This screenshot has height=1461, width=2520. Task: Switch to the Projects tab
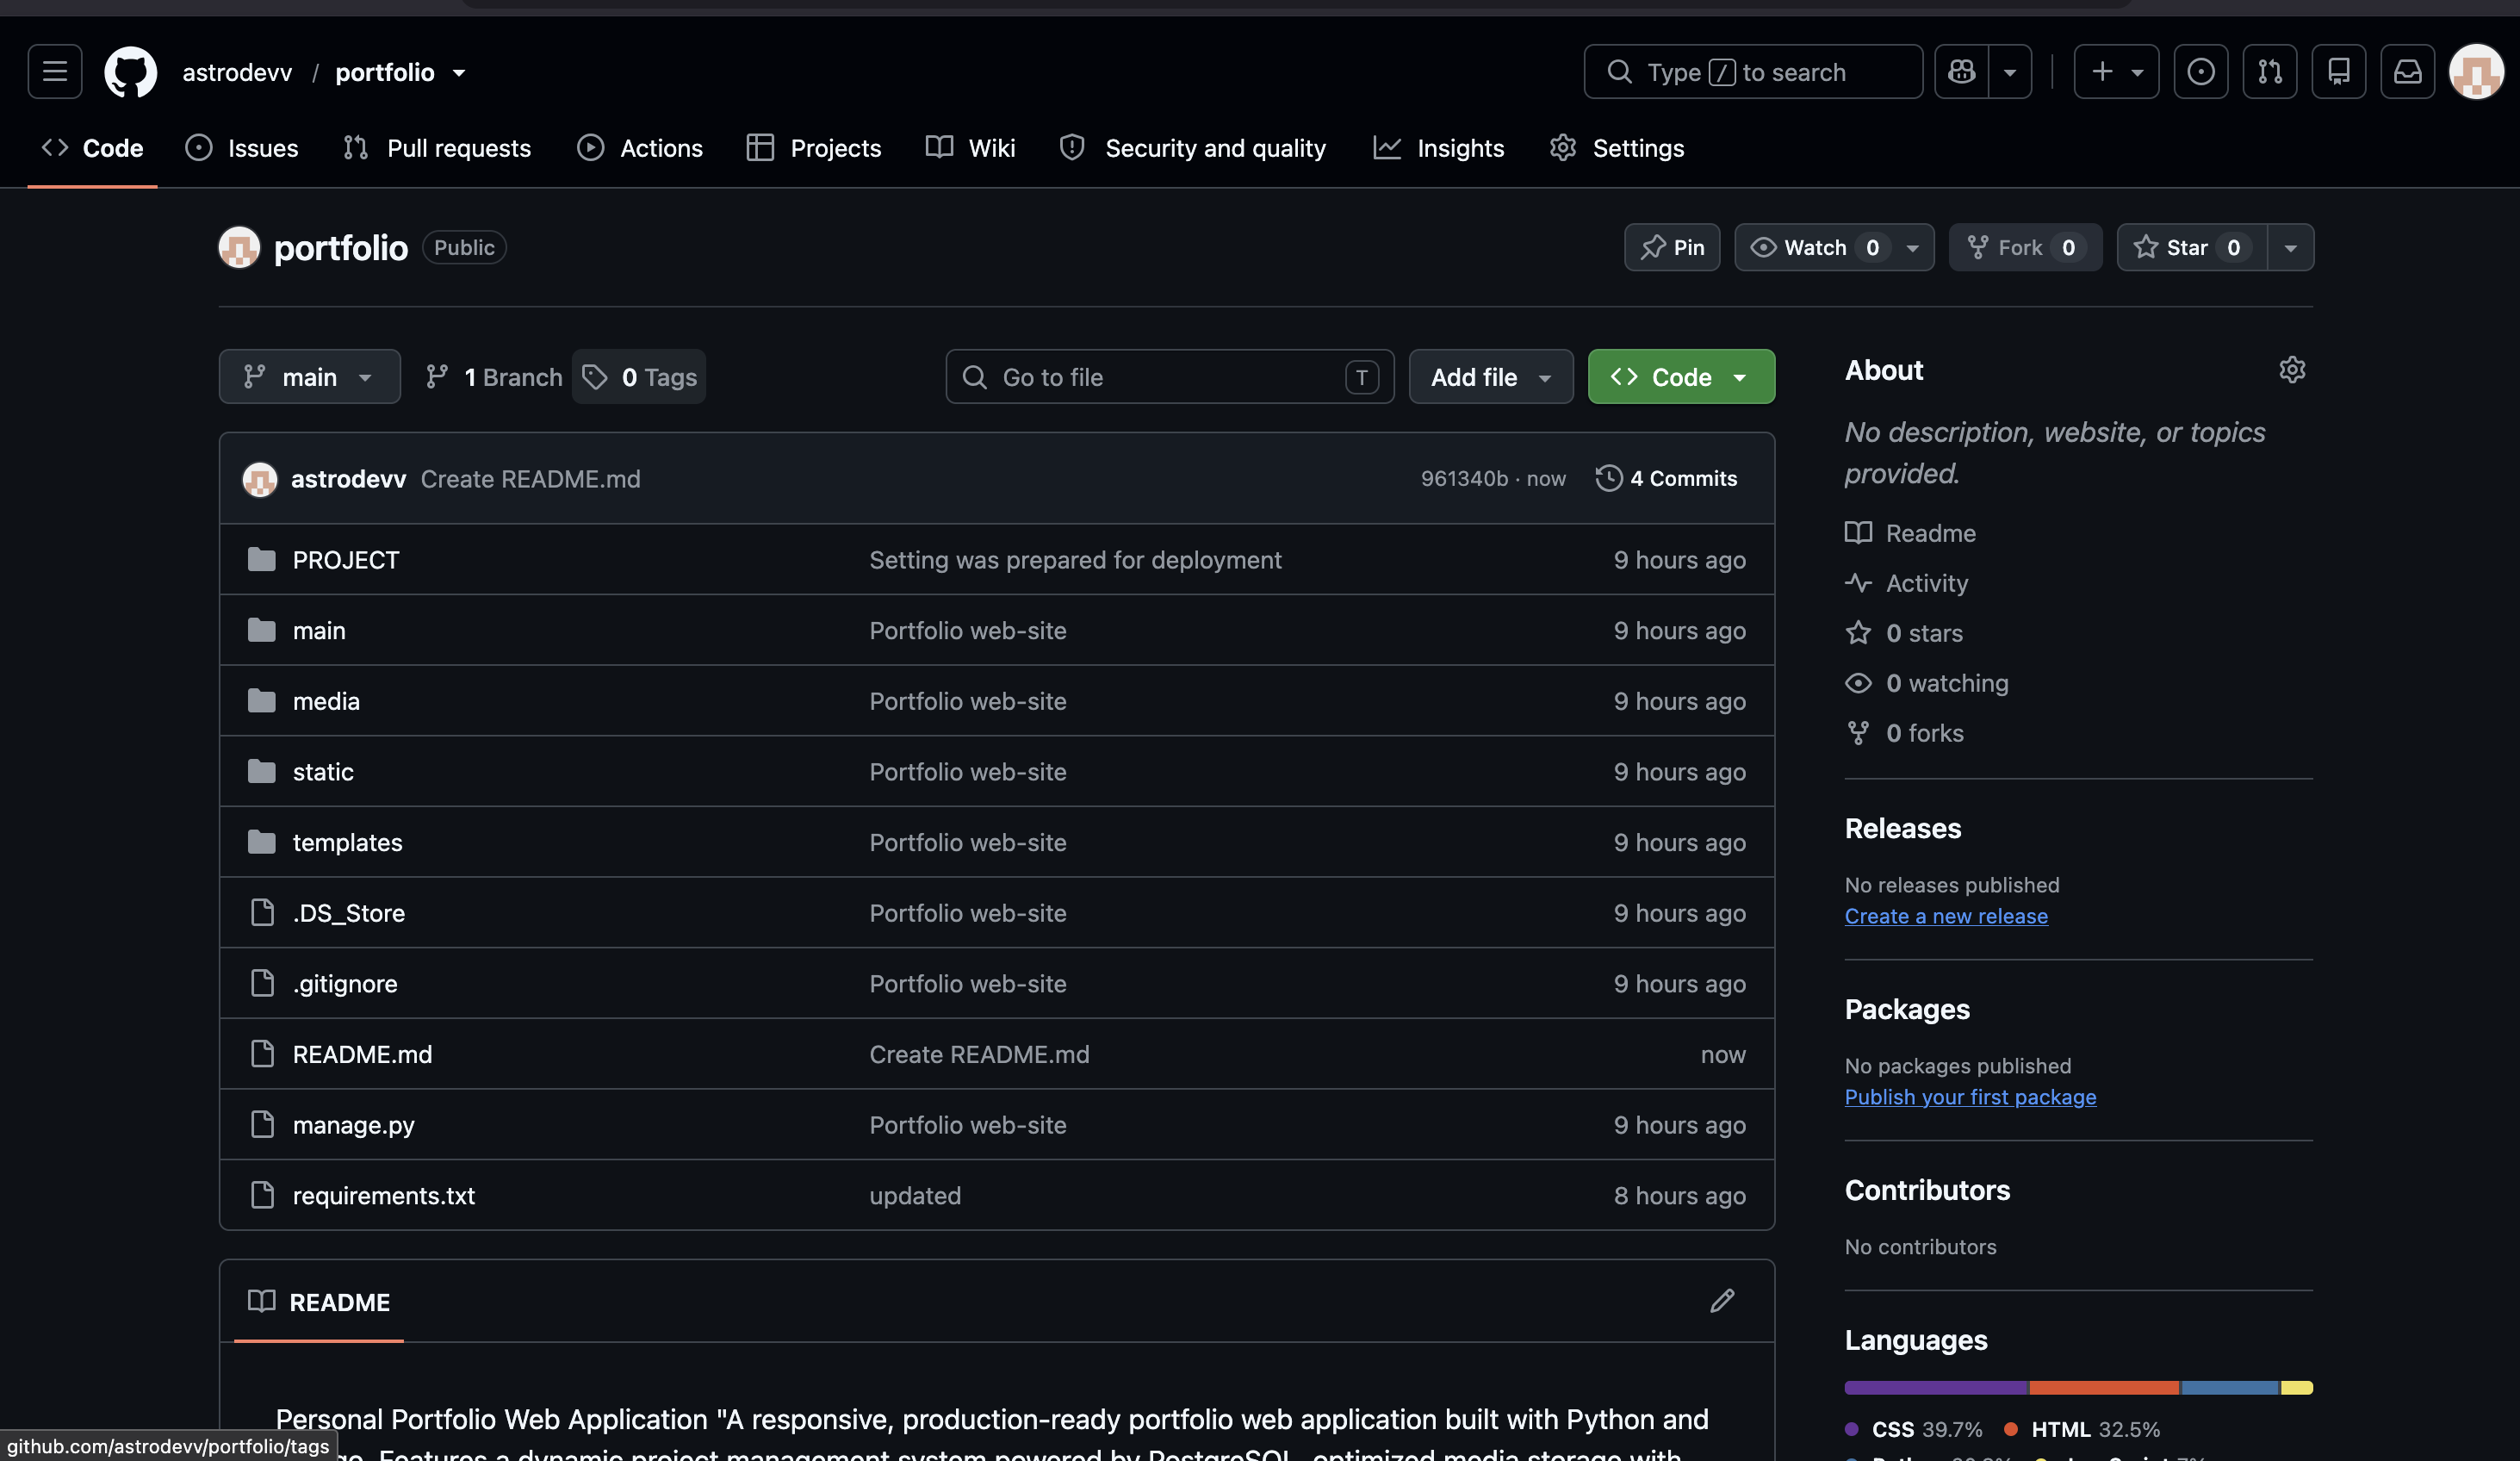point(814,148)
